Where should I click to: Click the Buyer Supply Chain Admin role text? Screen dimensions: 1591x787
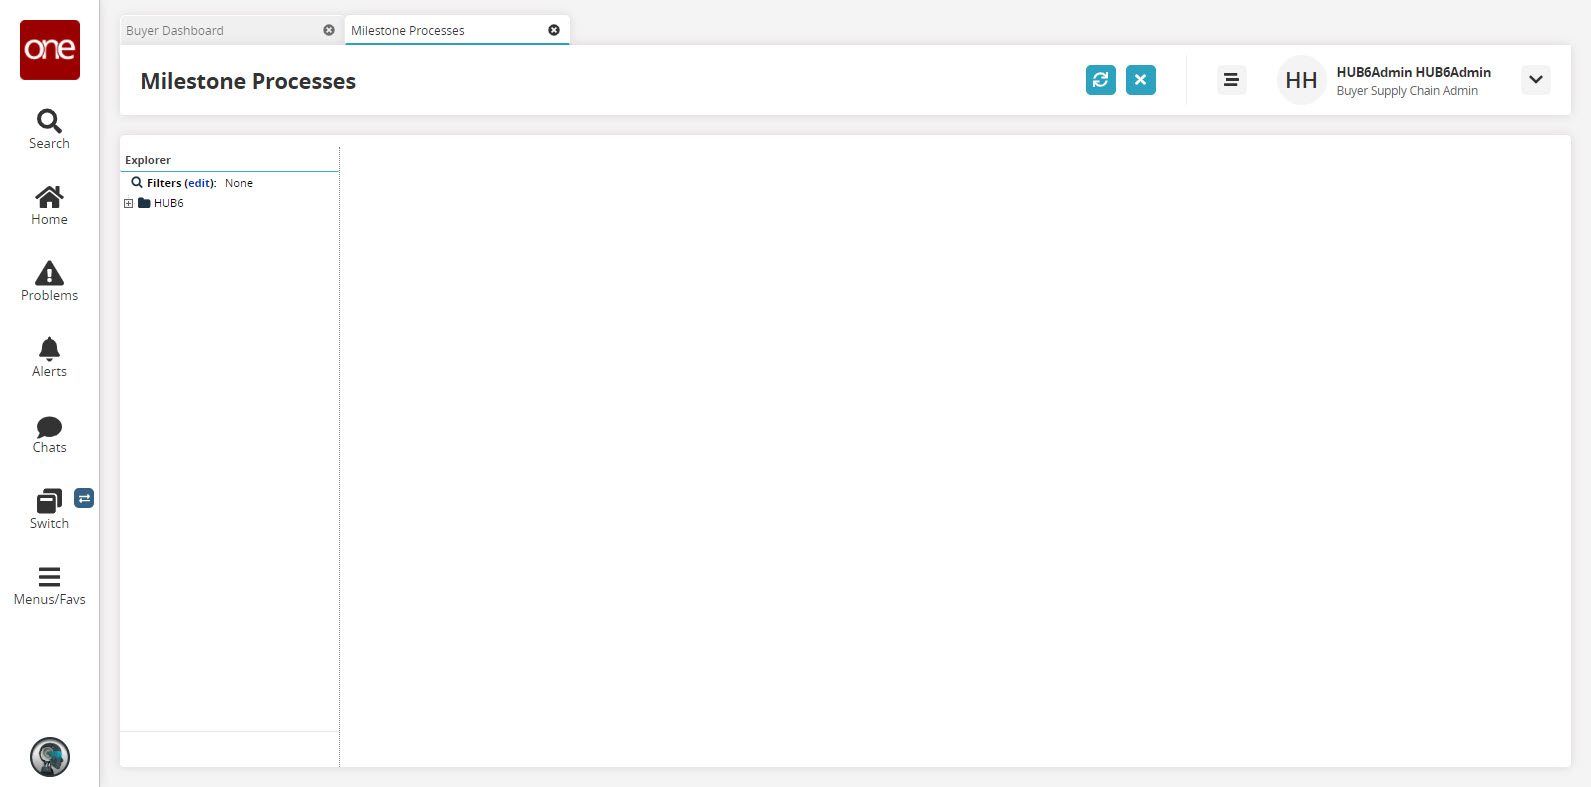tap(1407, 91)
